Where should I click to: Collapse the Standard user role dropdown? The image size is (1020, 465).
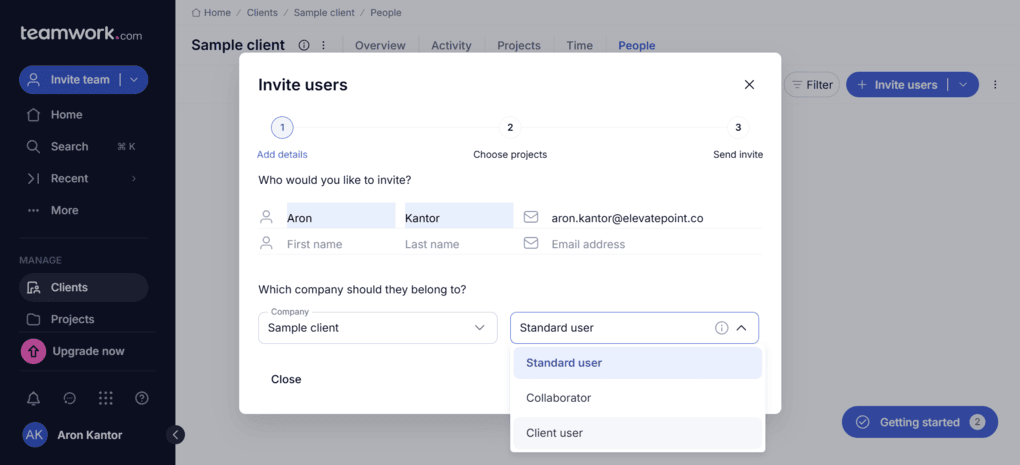pos(741,328)
